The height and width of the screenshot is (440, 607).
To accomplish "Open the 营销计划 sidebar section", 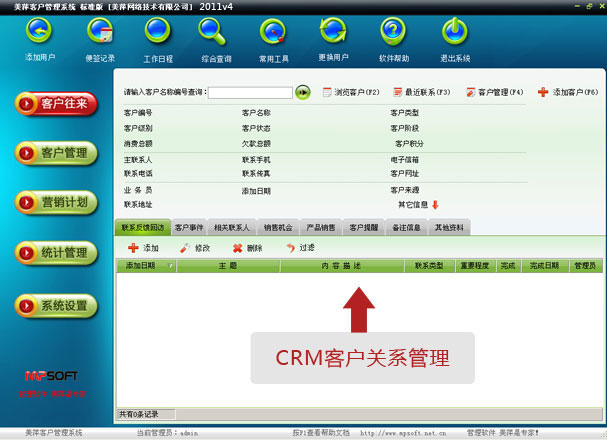I will pos(56,202).
